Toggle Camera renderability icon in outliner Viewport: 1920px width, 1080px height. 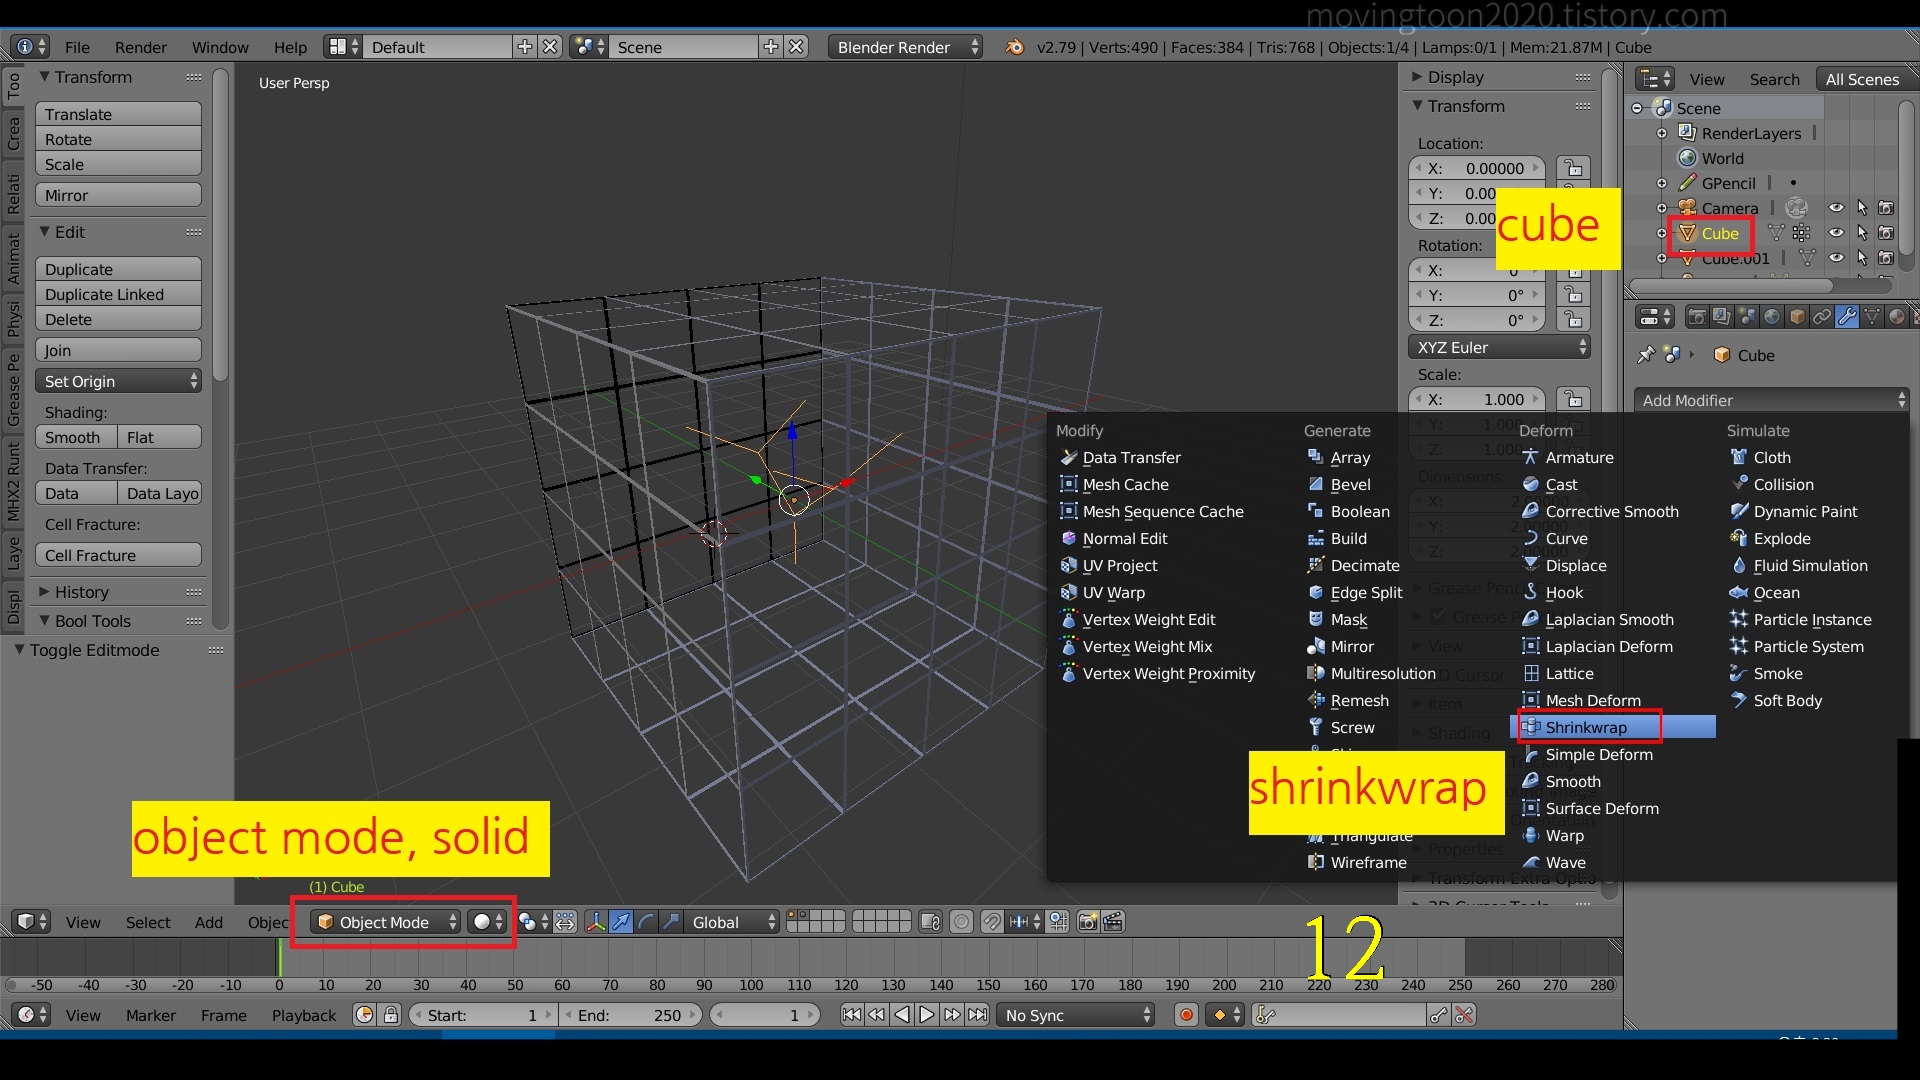pos(1886,208)
